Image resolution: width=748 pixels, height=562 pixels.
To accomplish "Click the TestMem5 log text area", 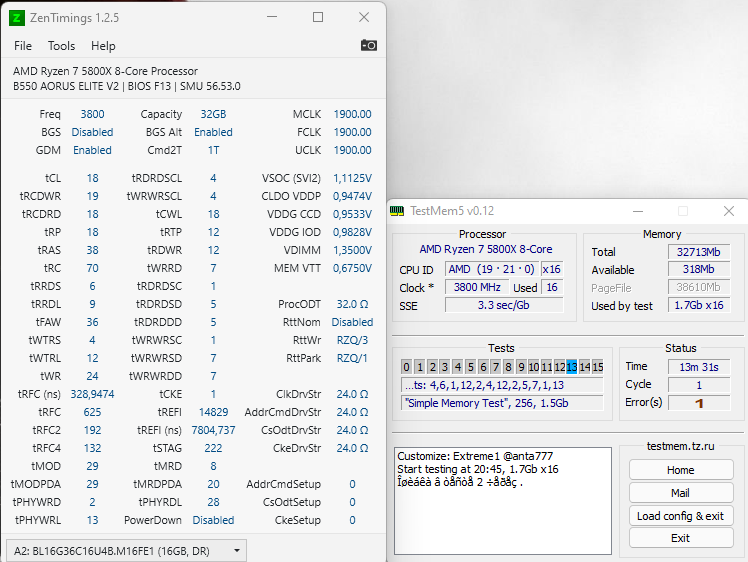I will [x=503, y=501].
